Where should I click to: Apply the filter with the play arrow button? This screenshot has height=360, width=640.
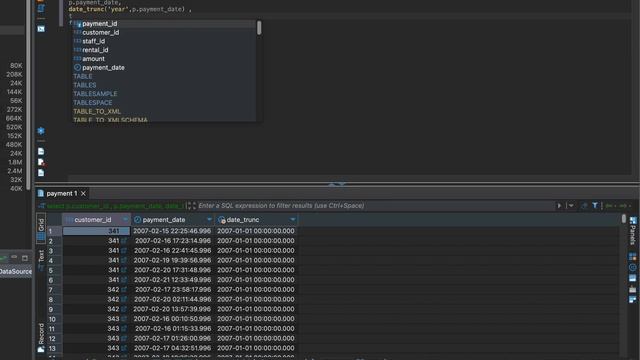[x=559, y=206]
